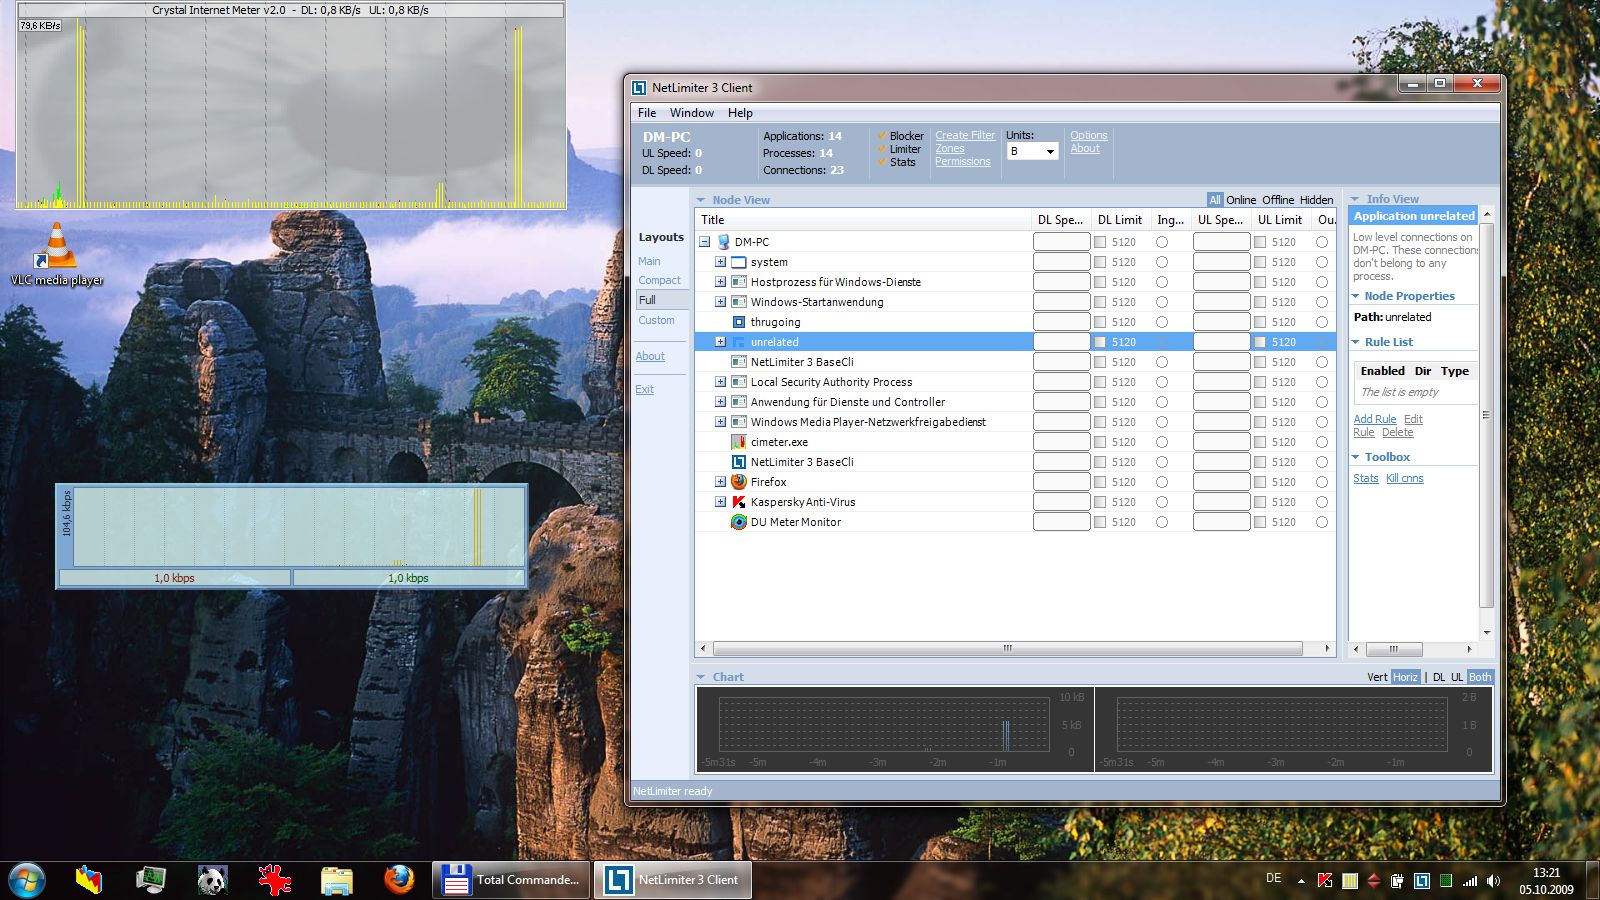Select the Compact layout
Viewport: 1600px width, 900px height.
click(660, 281)
